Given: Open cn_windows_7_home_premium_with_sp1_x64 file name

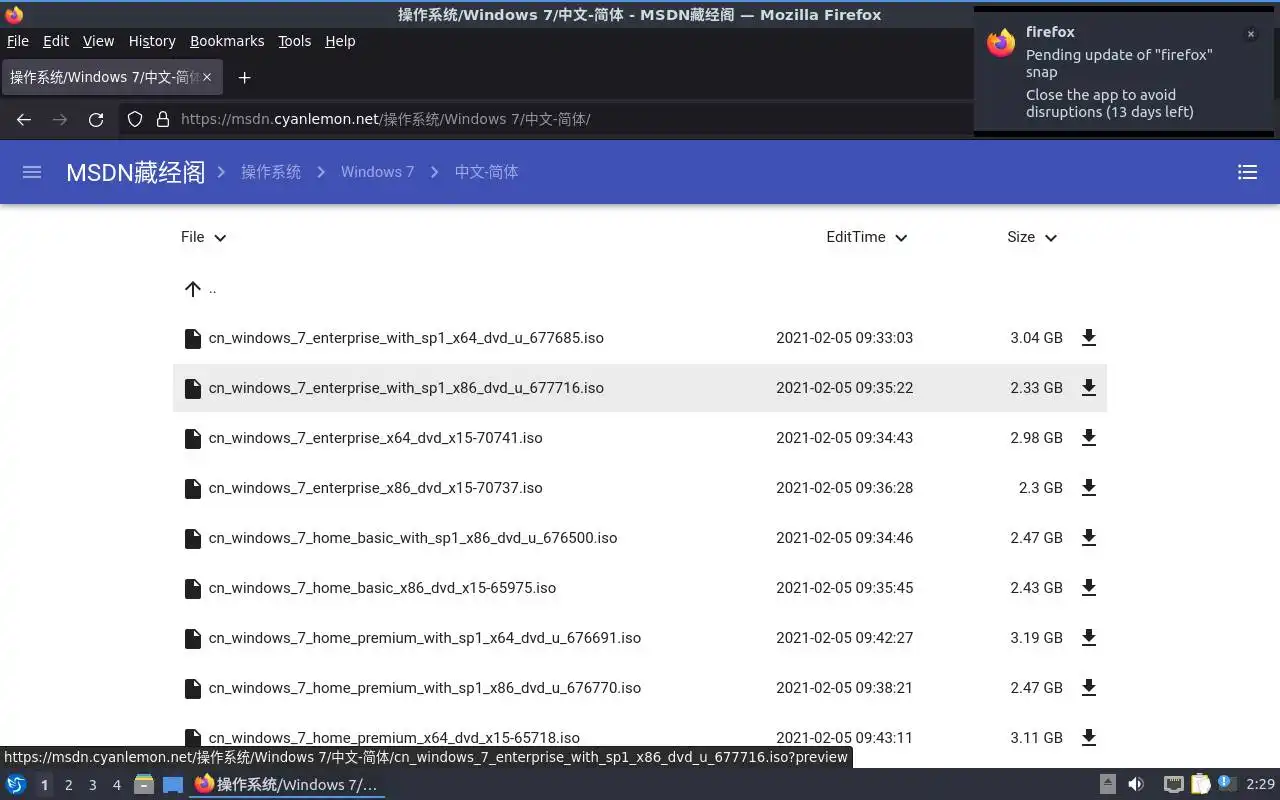Looking at the screenshot, I should (x=425, y=638).
